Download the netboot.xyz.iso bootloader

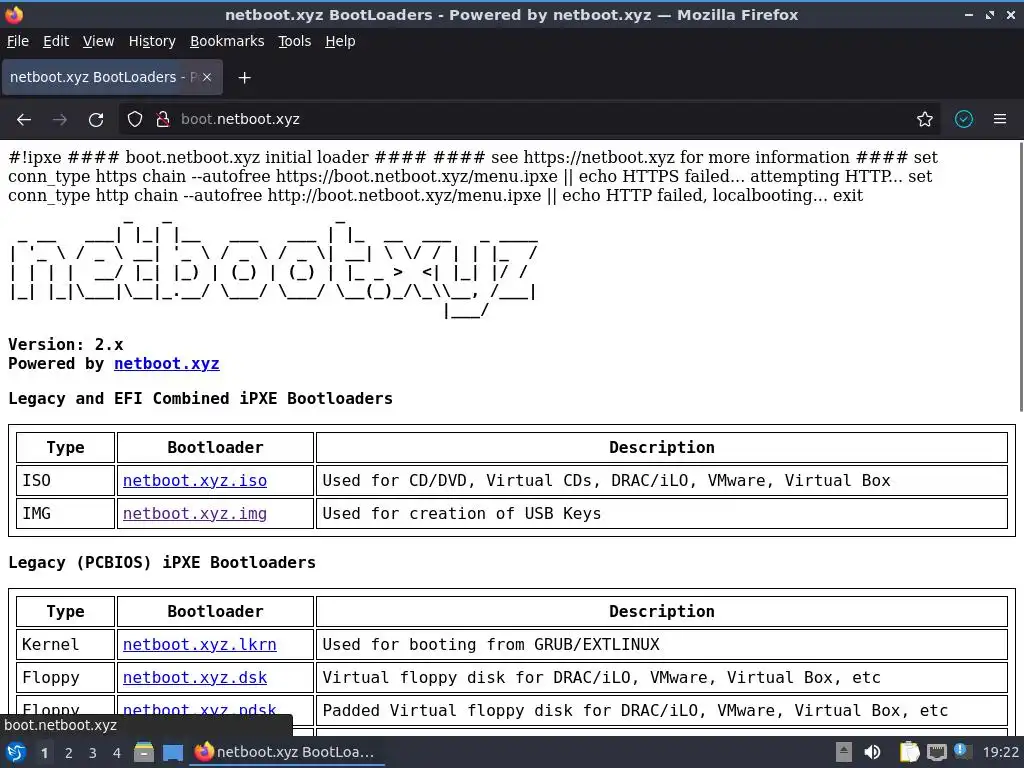[195, 481]
